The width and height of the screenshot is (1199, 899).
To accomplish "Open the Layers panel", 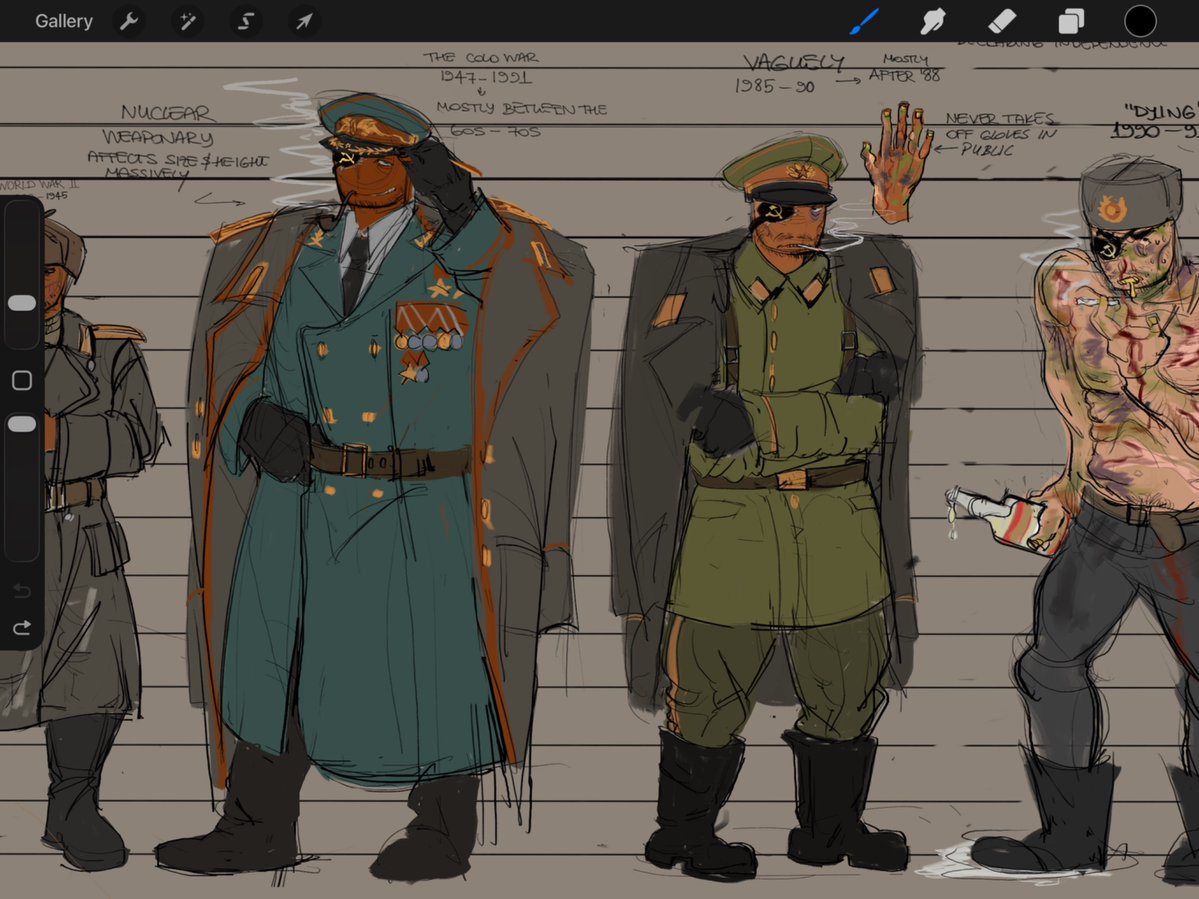I will click(x=1071, y=21).
